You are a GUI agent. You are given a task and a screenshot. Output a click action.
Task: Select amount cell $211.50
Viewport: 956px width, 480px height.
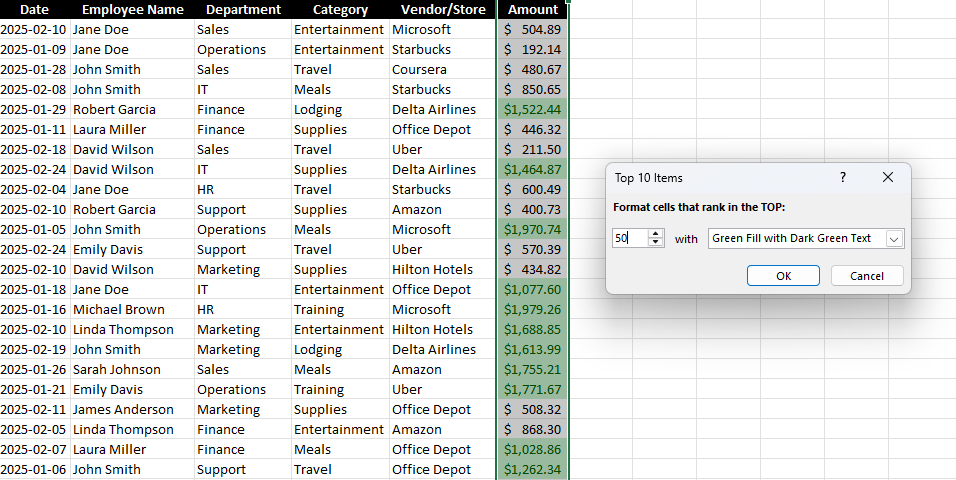tap(533, 149)
